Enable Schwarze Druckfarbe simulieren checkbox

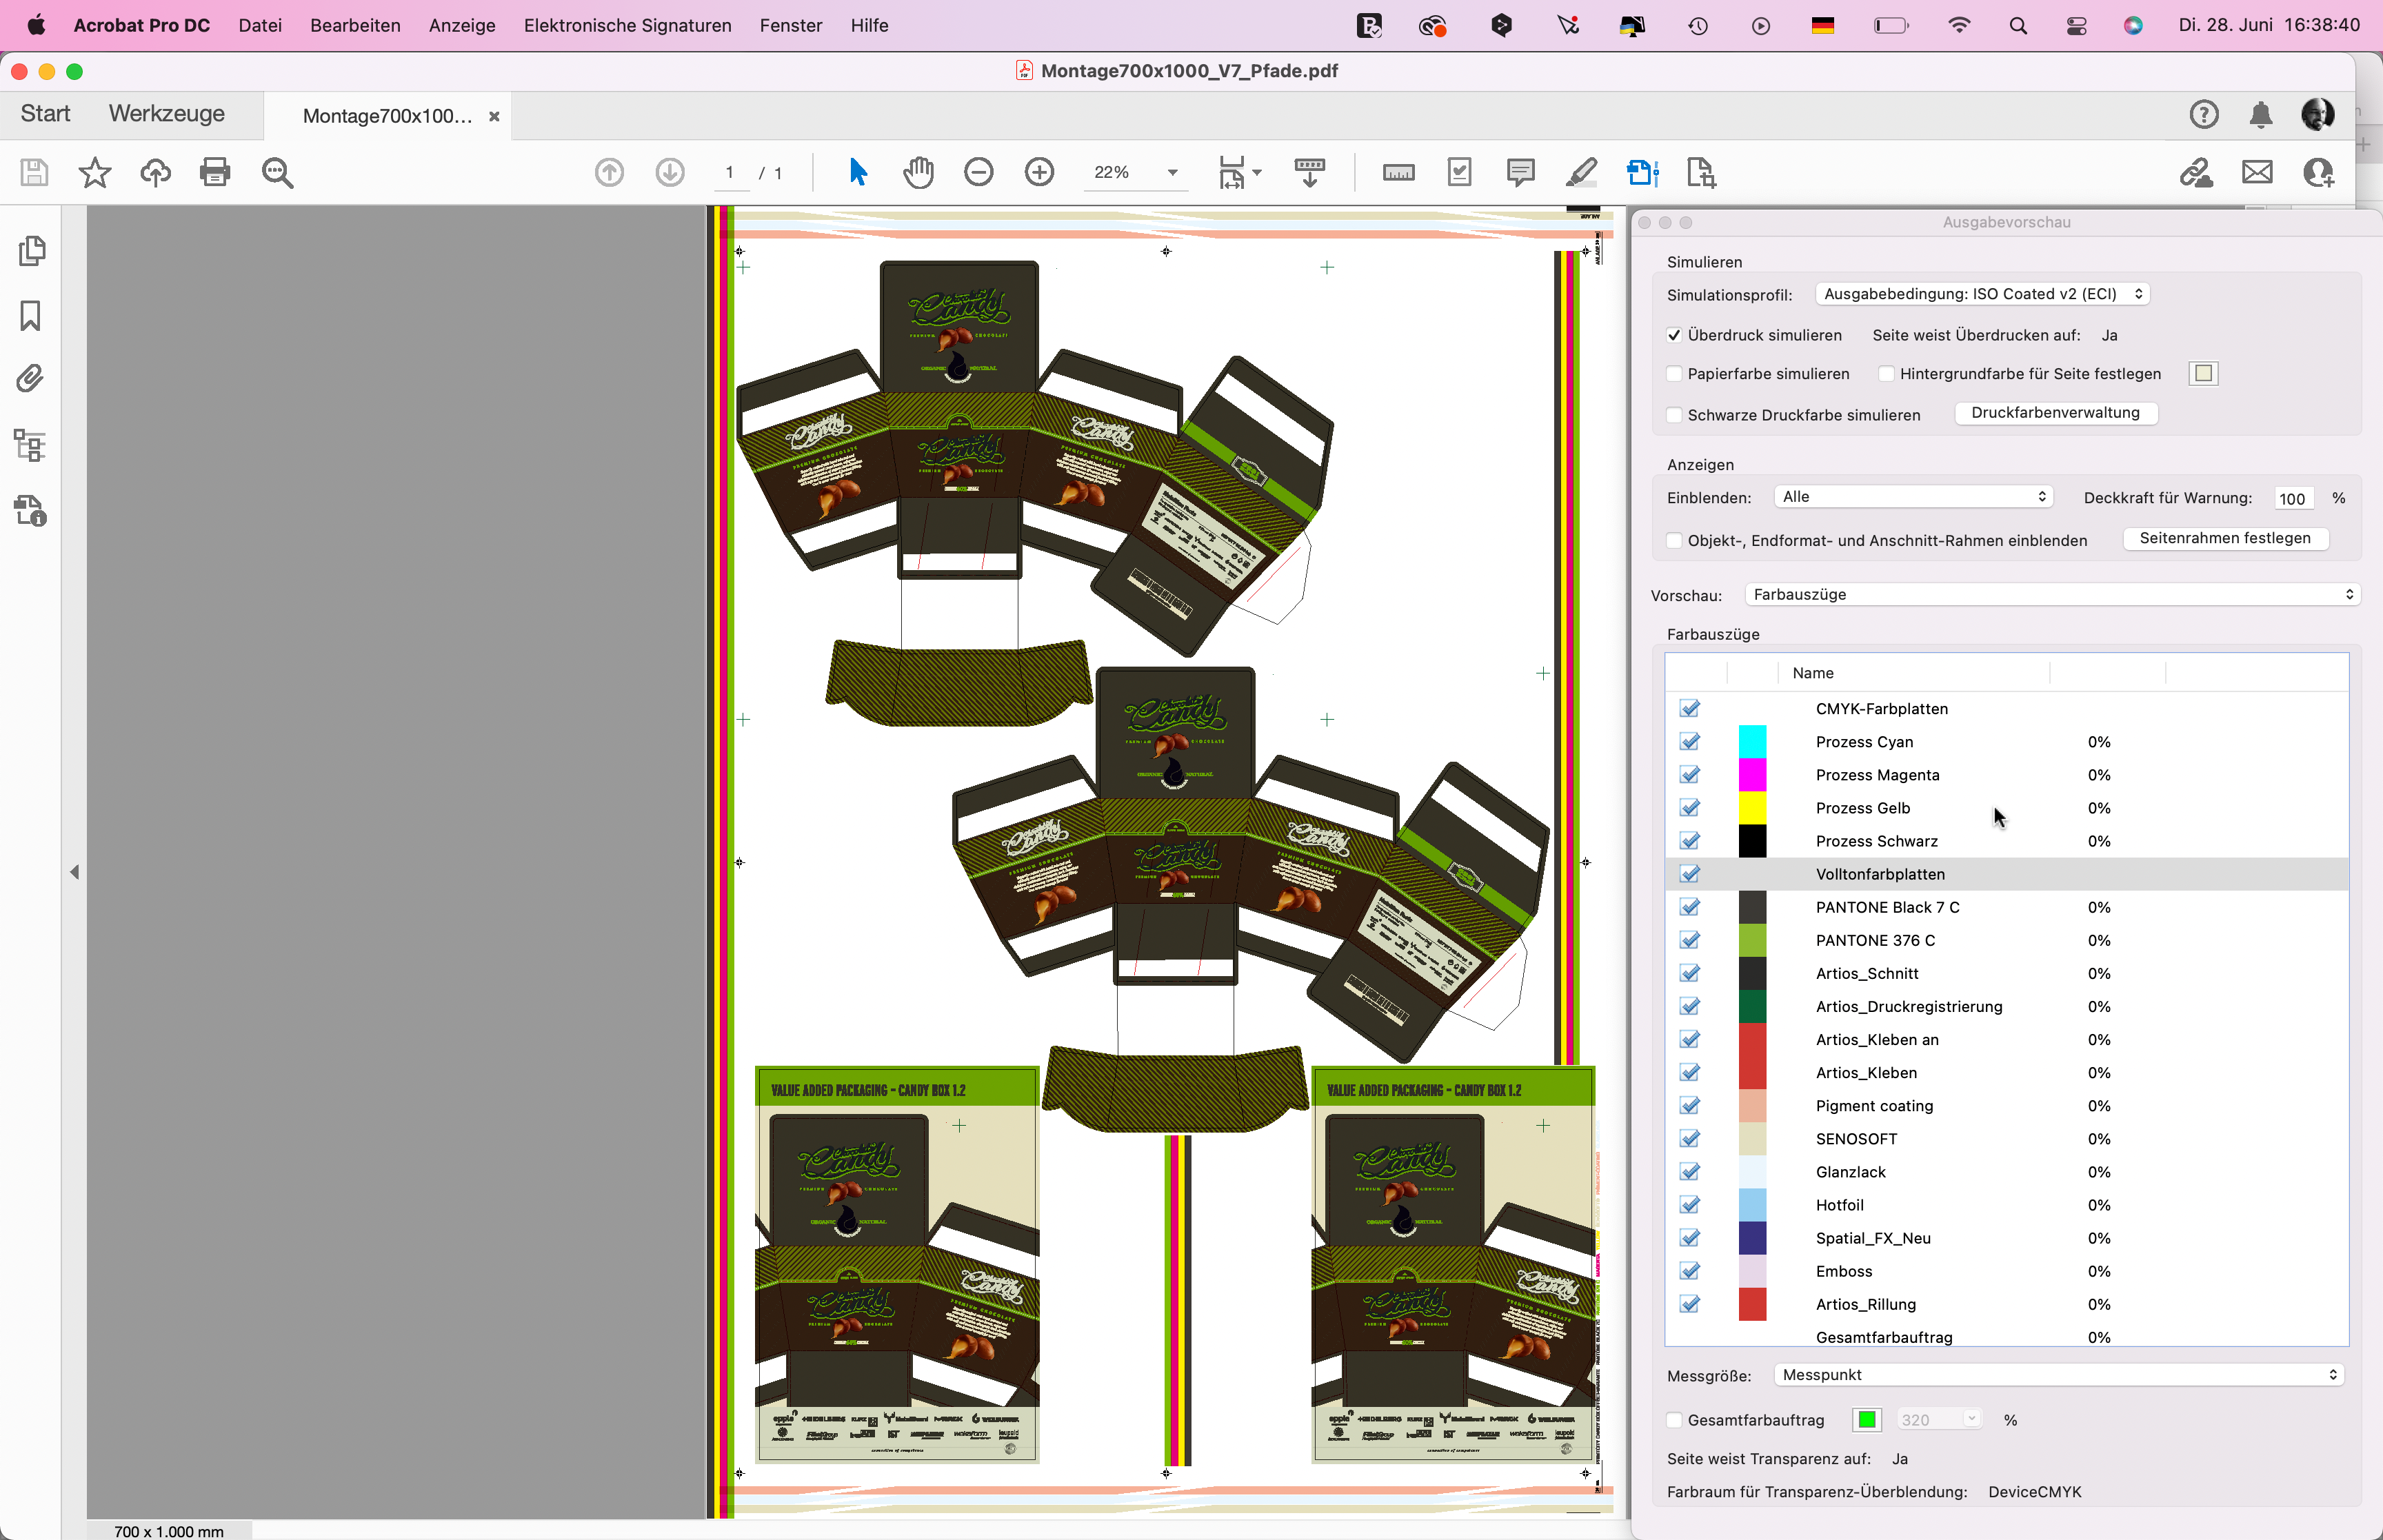click(1674, 415)
